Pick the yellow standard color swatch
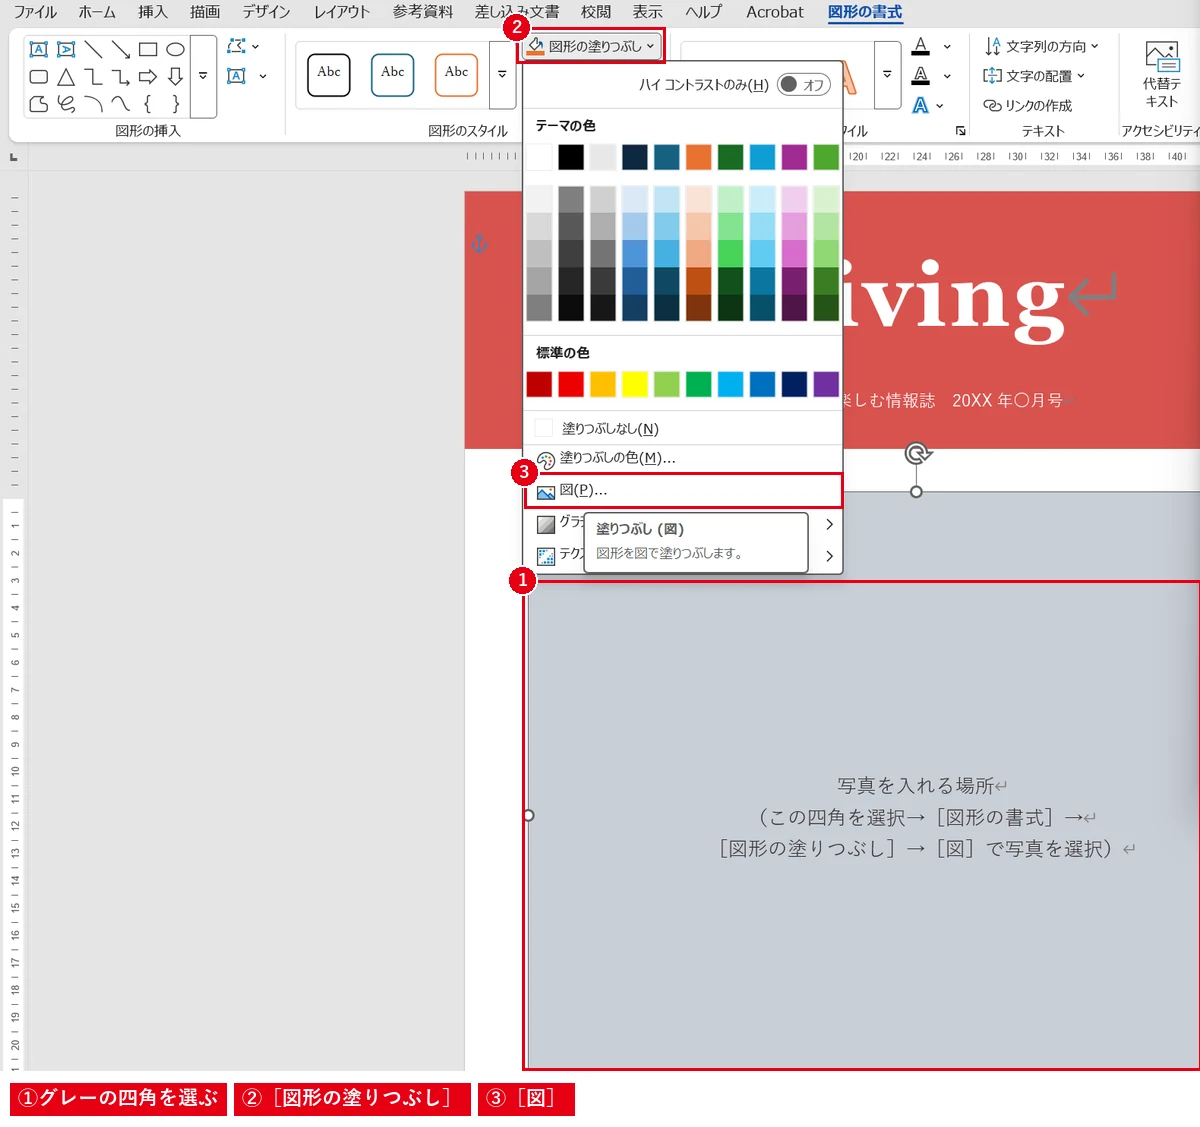The image size is (1200, 1127). pos(635,384)
